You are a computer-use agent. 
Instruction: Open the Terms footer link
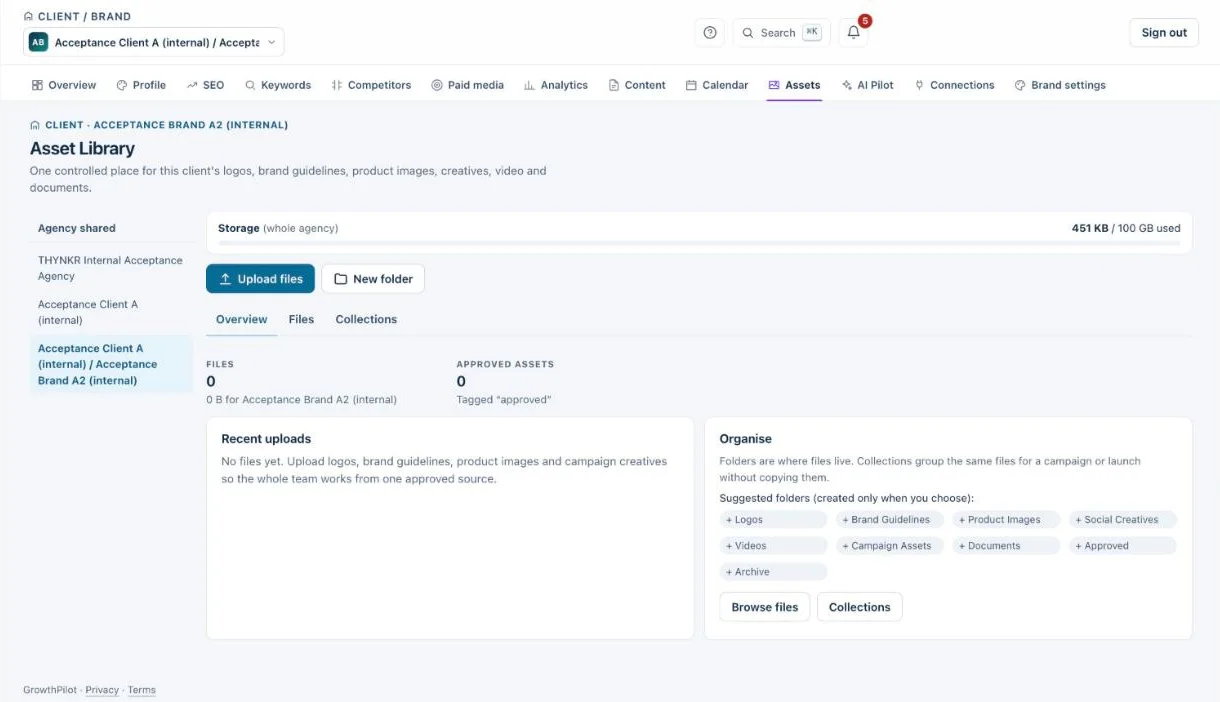click(142, 690)
